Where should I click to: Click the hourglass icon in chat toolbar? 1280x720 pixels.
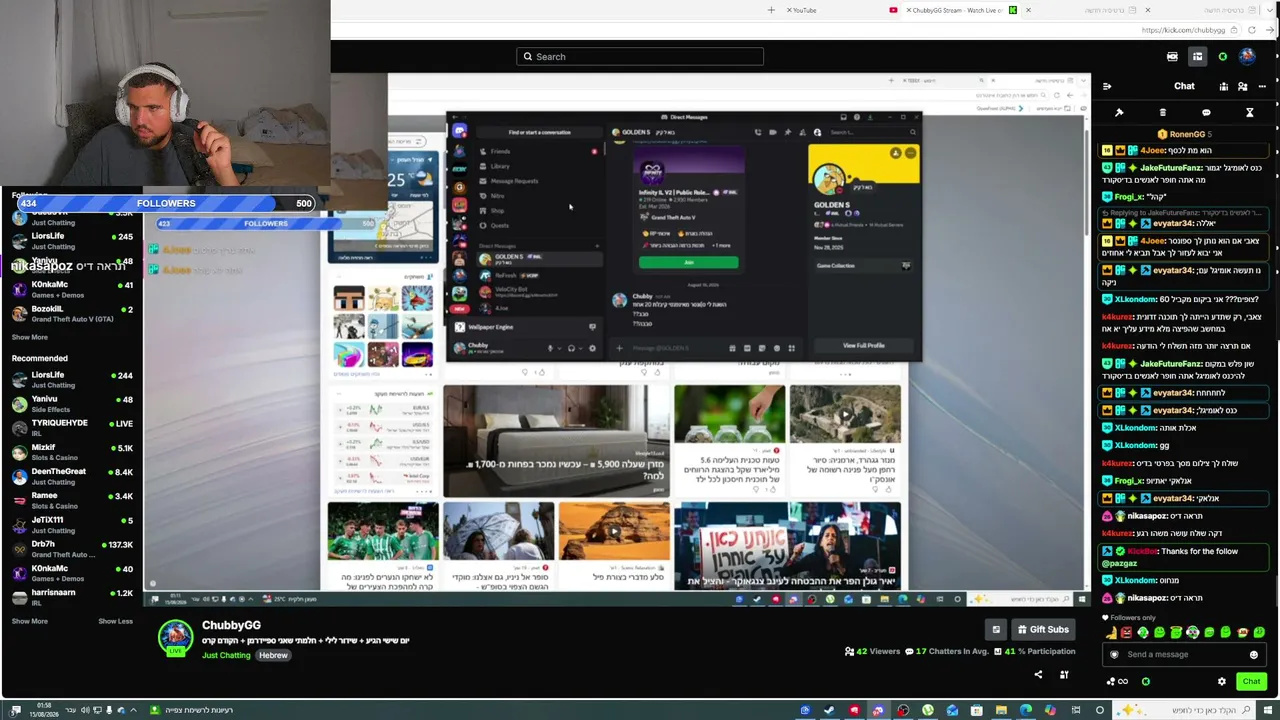click(1249, 113)
